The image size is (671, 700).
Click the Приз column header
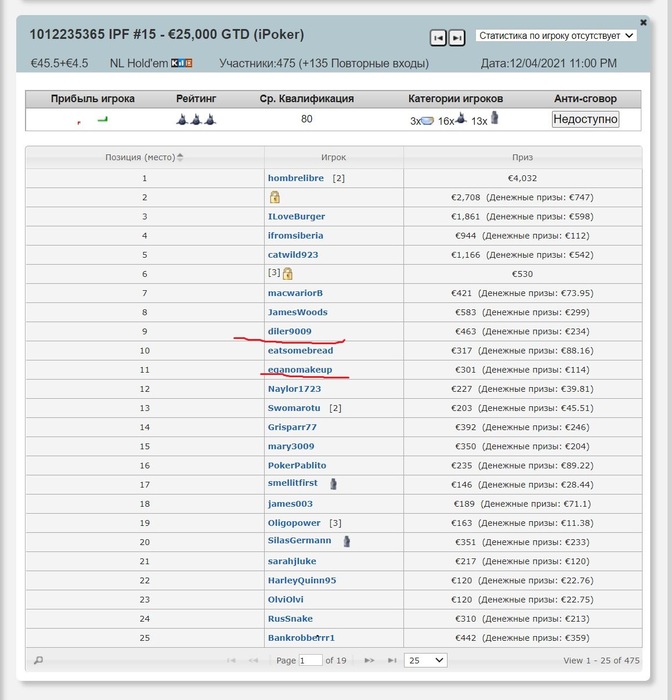[522, 157]
